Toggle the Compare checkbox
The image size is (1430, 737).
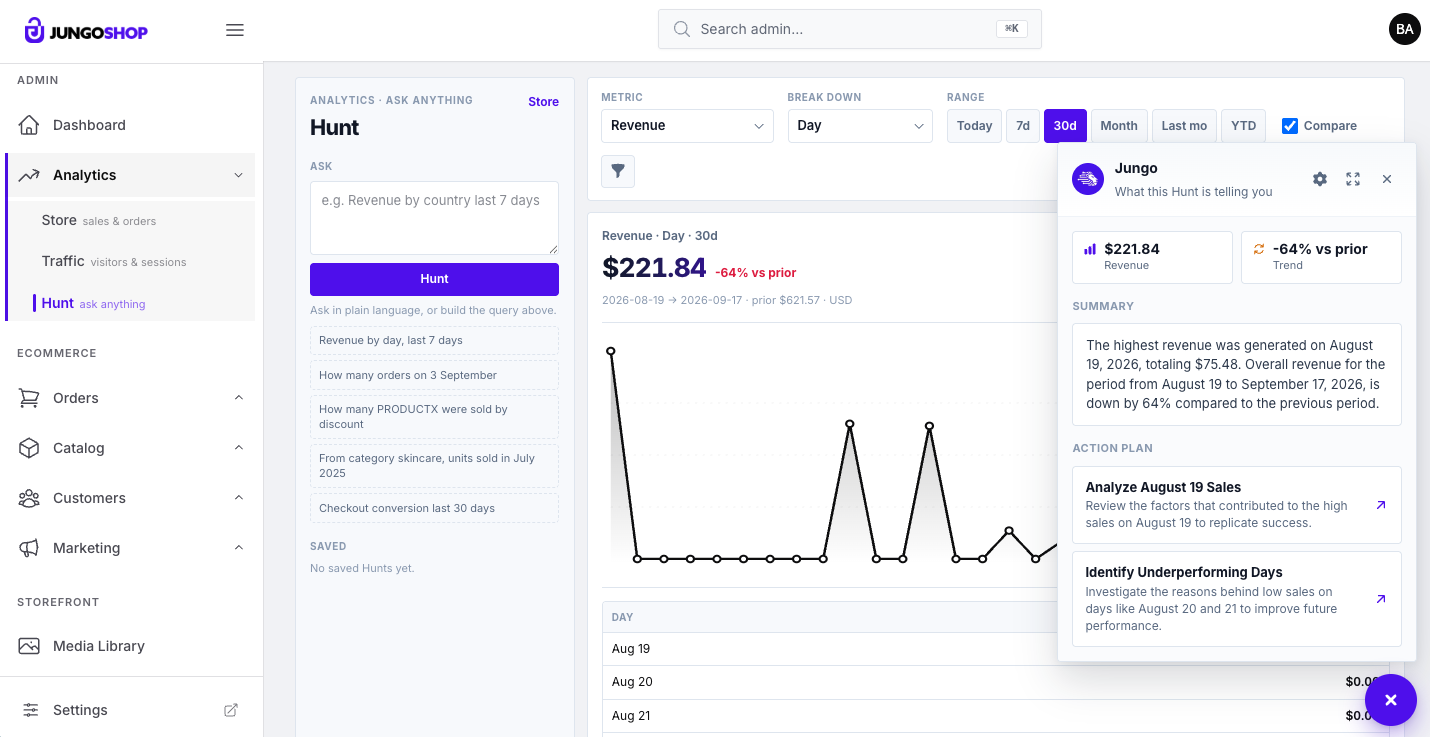coord(1290,126)
